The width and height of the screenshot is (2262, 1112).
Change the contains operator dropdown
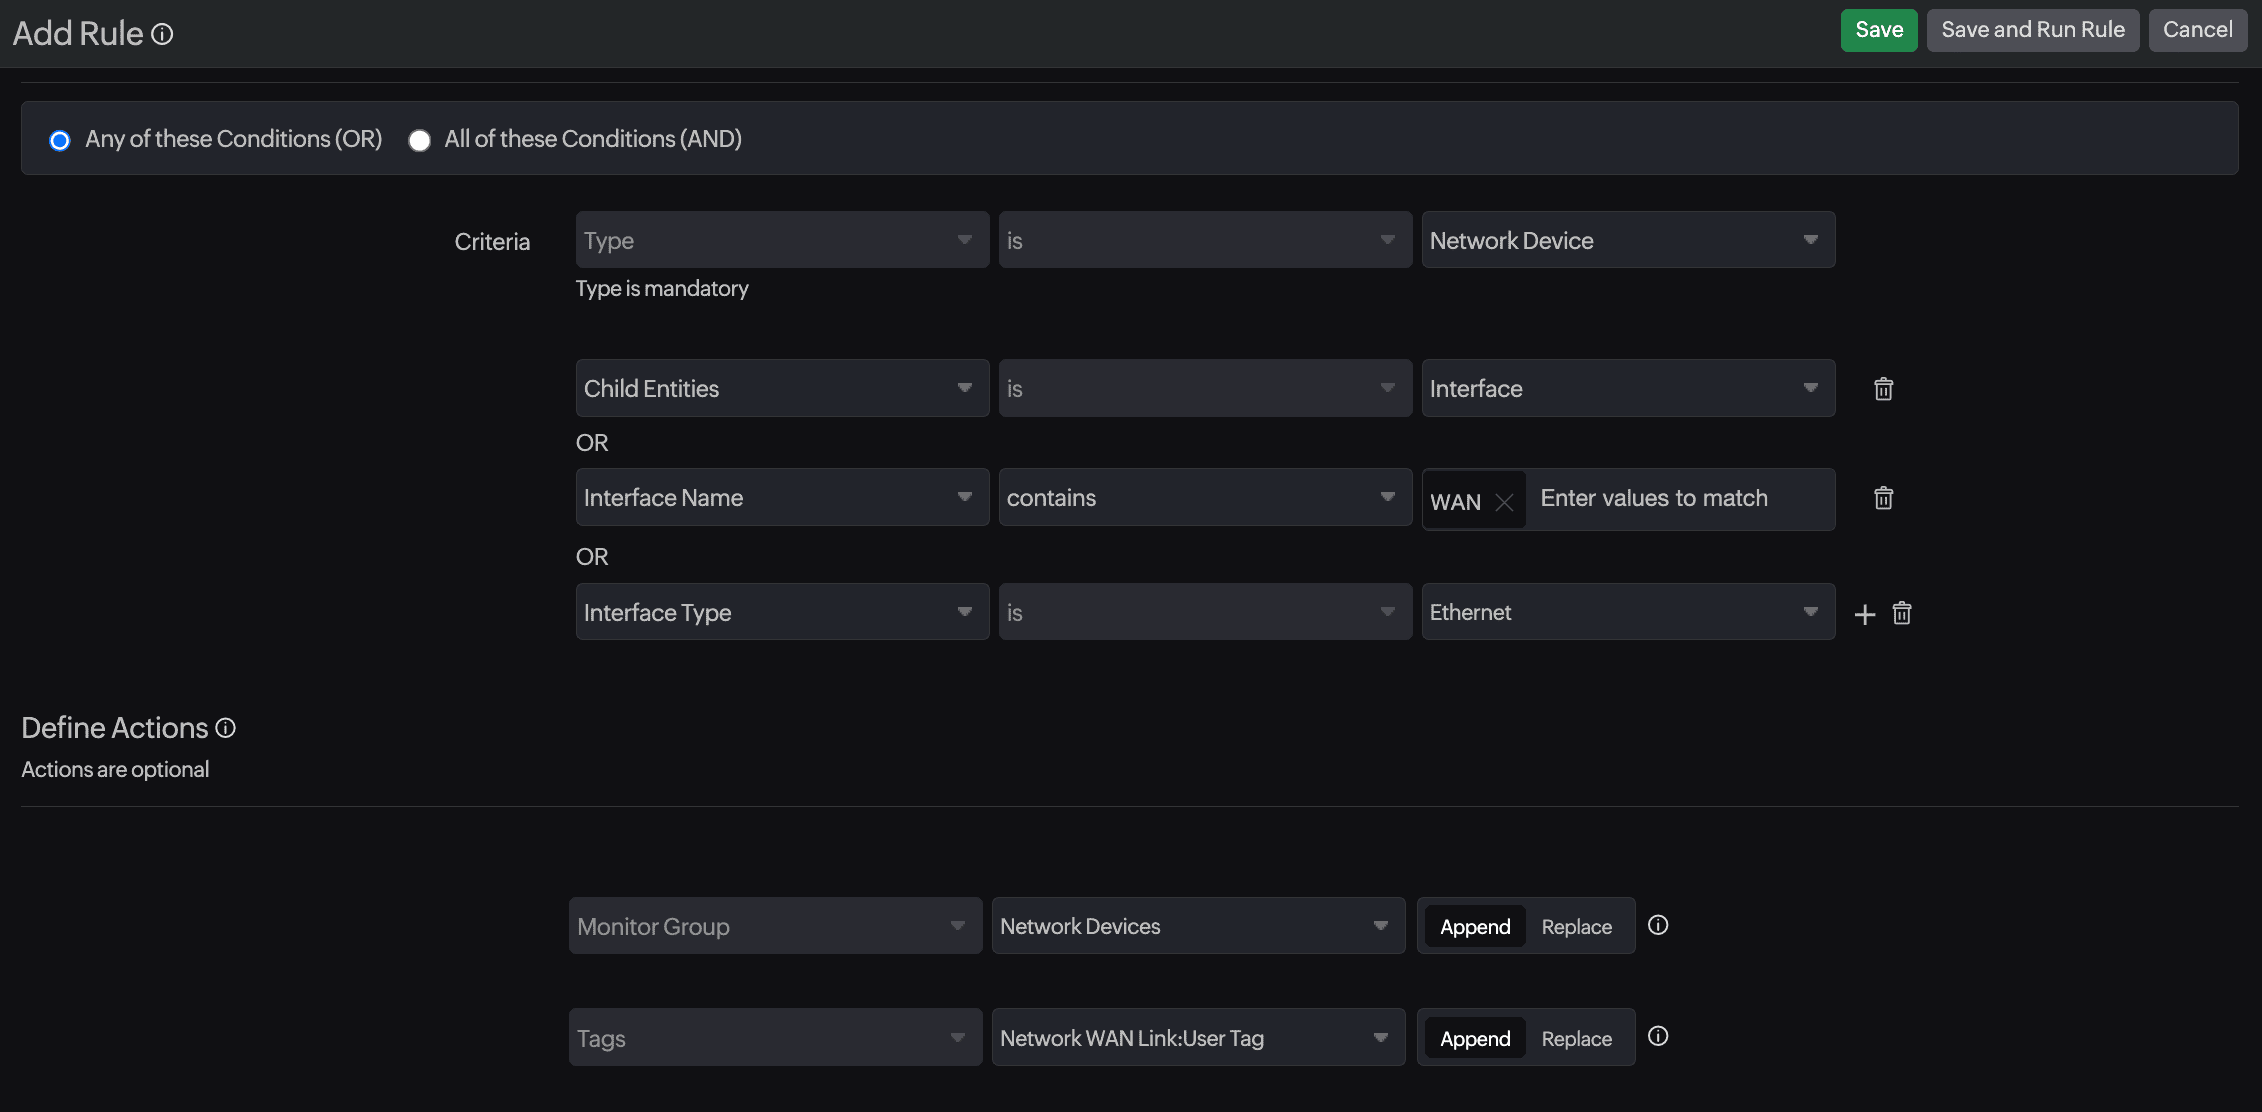(x=1204, y=497)
